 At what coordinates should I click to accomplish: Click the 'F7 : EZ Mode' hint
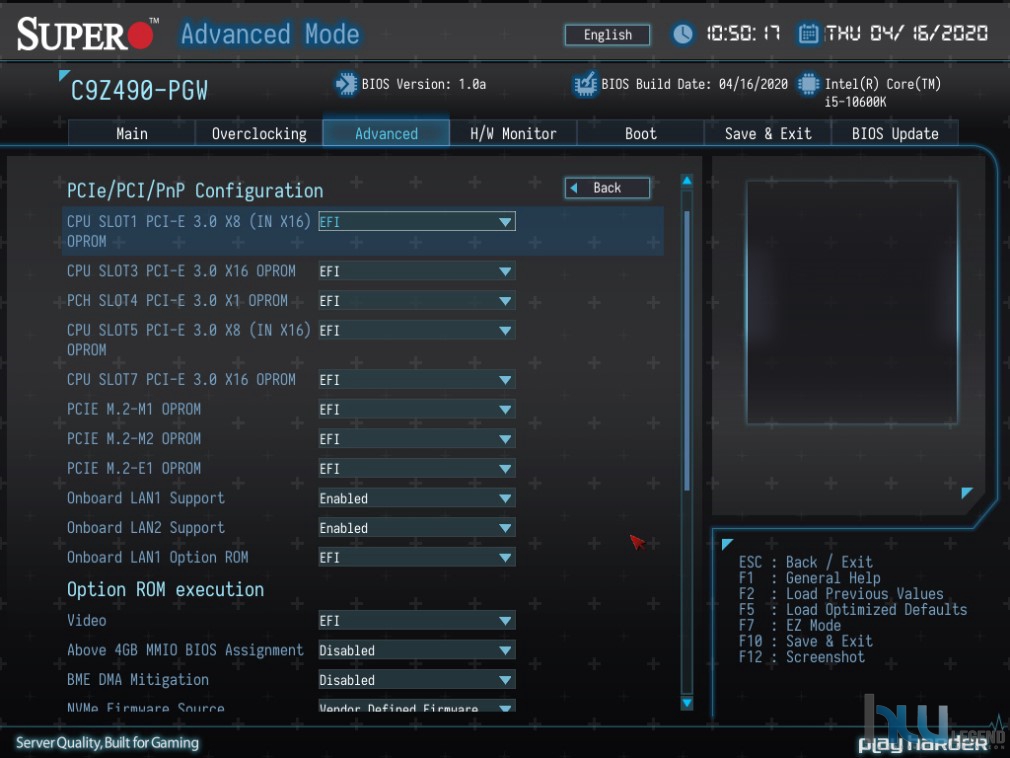tap(790, 625)
